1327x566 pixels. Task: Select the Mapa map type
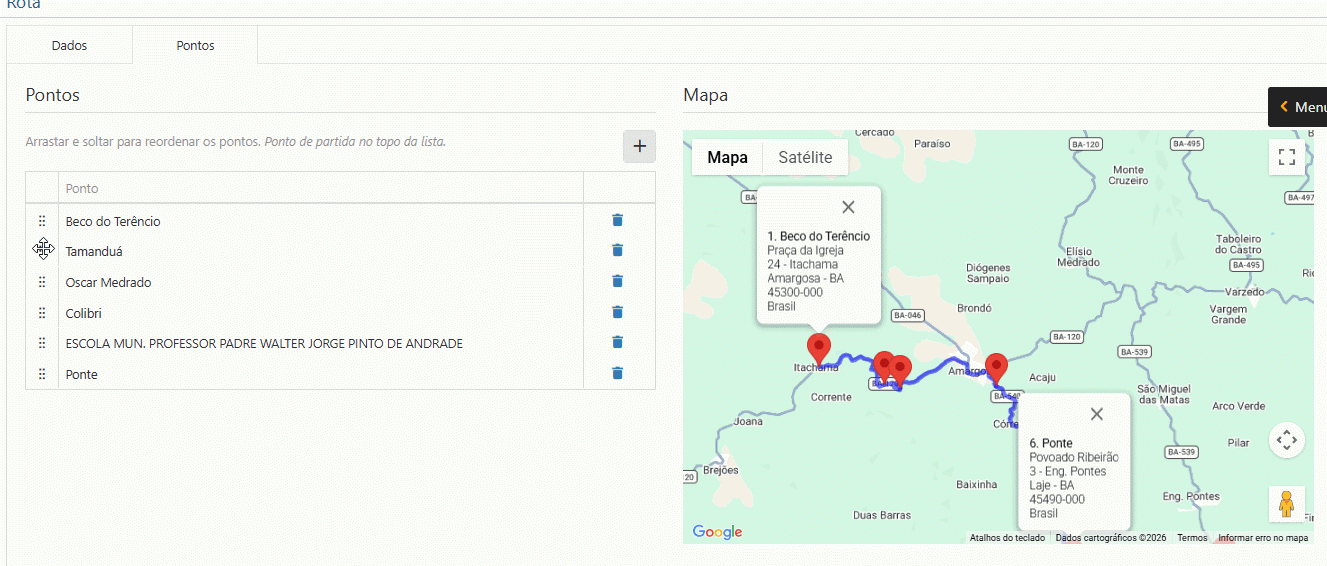[x=727, y=157]
